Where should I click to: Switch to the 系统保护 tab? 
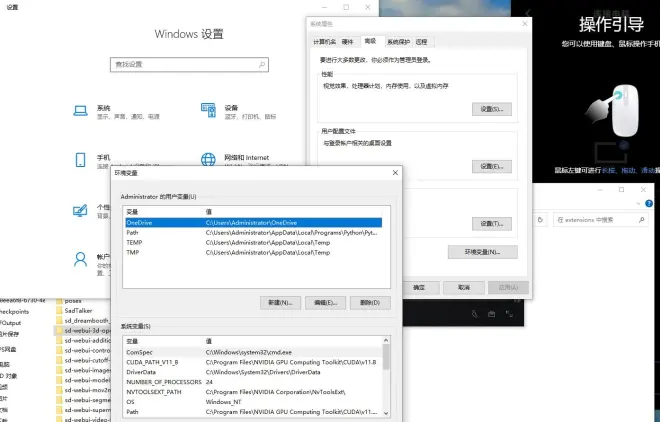tap(398, 42)
